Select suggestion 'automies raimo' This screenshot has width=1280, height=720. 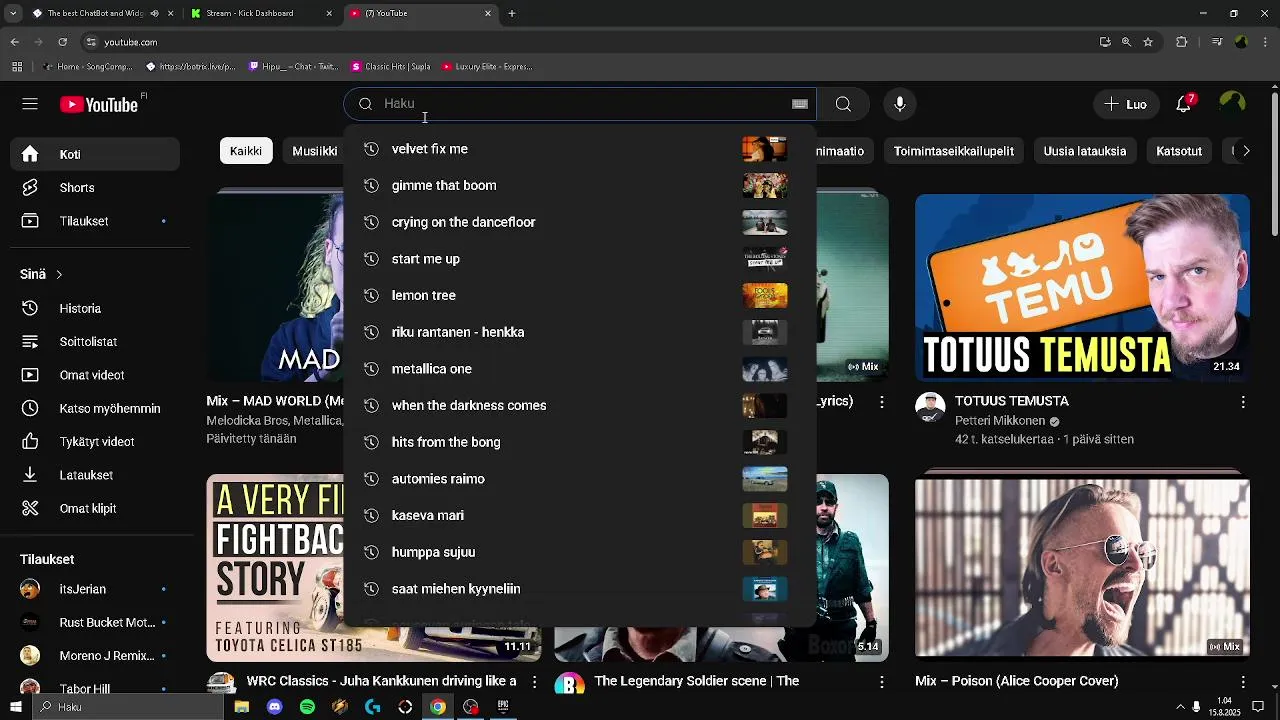[580, 479]
